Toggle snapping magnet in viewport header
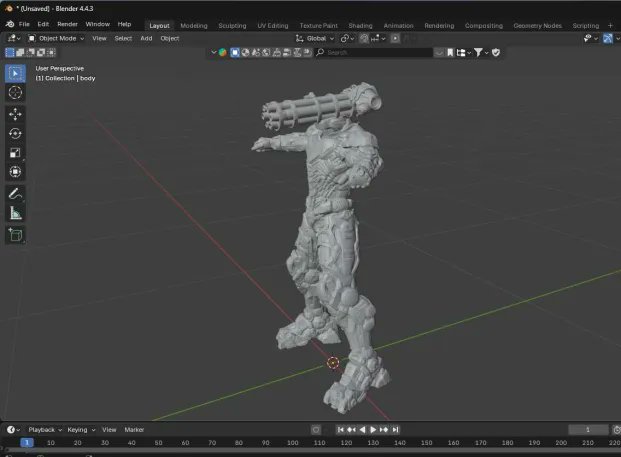The width and height of the screenshot is (621, 457). [364, 38]
